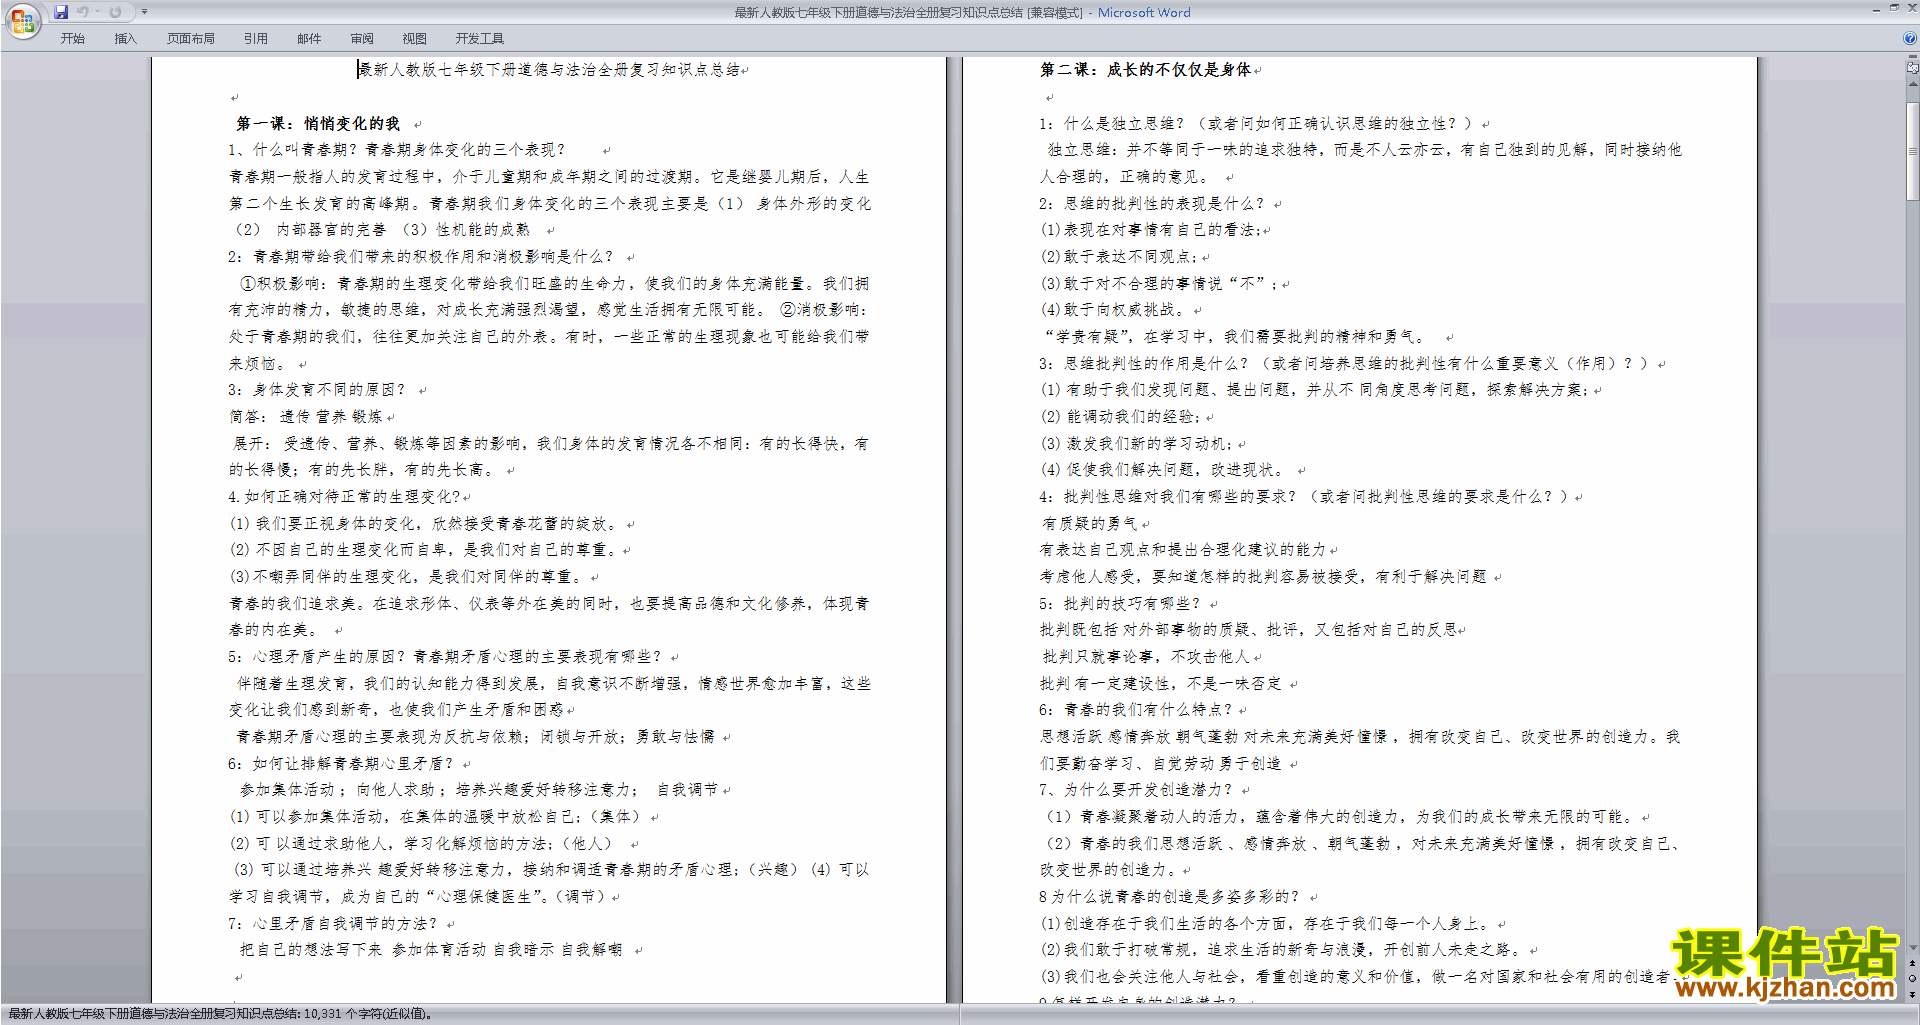The height and width of the screenshot is (1025, 1920).
Task: Click the Redo/Repeat icon
Action: click(115, 12)
